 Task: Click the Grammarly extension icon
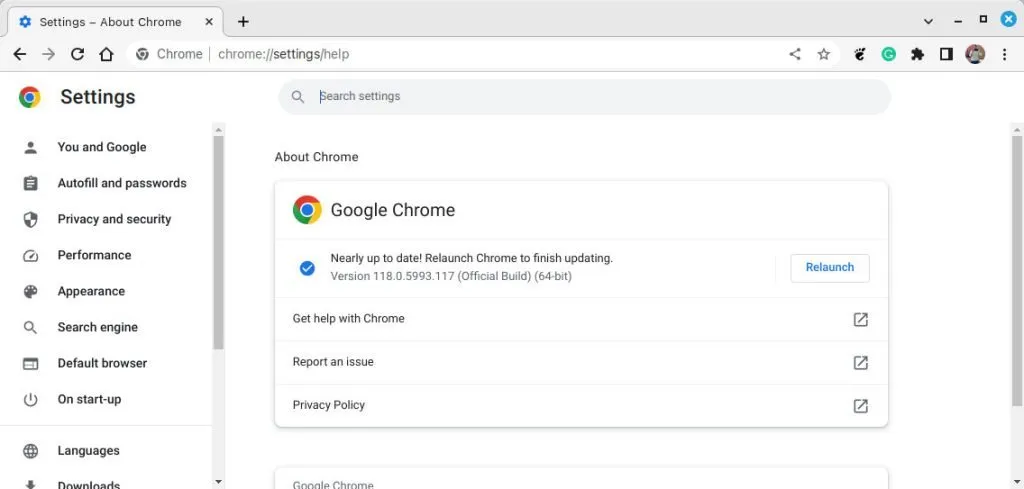(x=889, y=54)
